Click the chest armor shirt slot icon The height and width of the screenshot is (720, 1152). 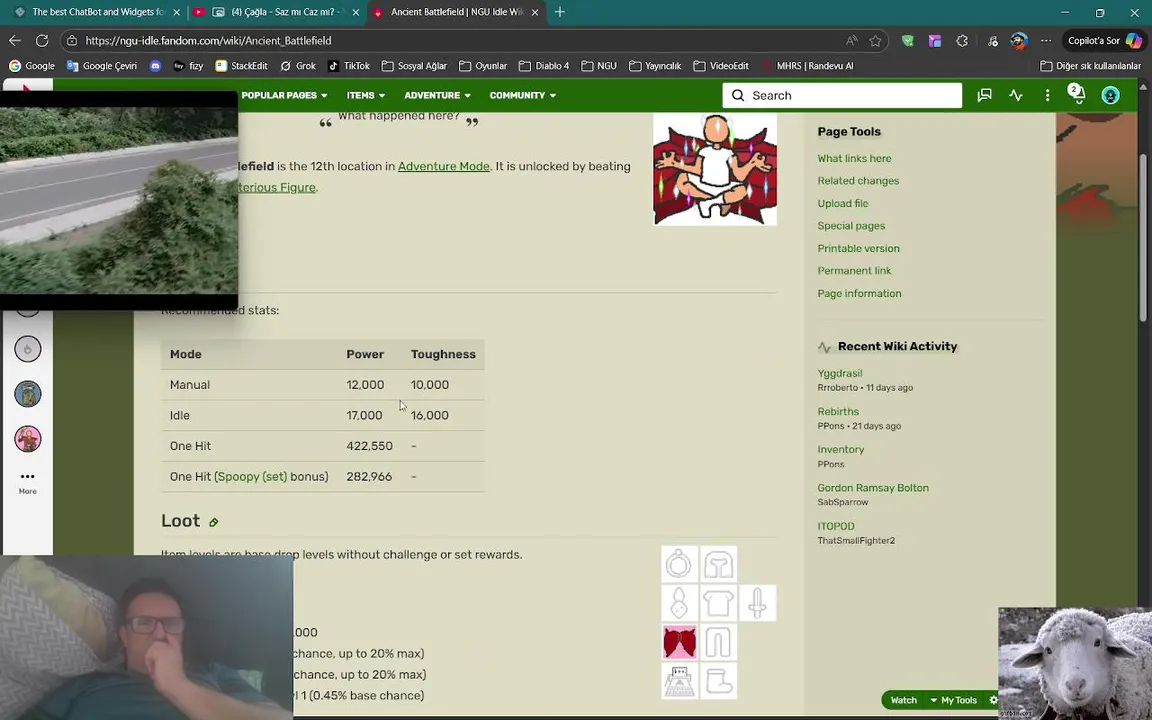(718, 603)
